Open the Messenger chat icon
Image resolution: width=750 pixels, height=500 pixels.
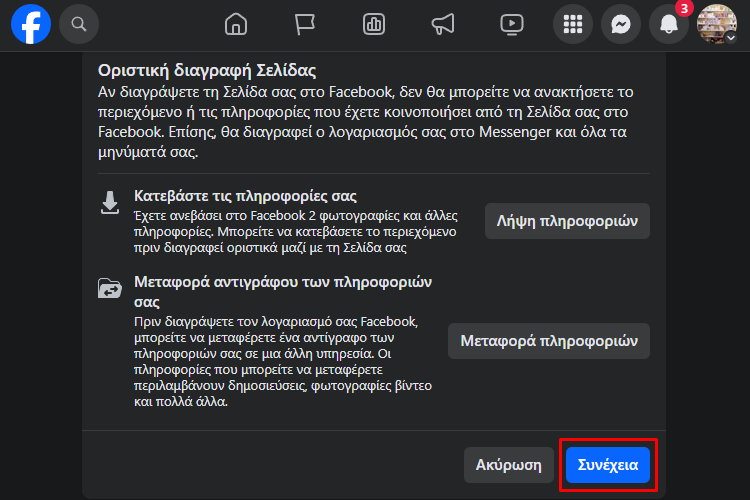[621, 24]
